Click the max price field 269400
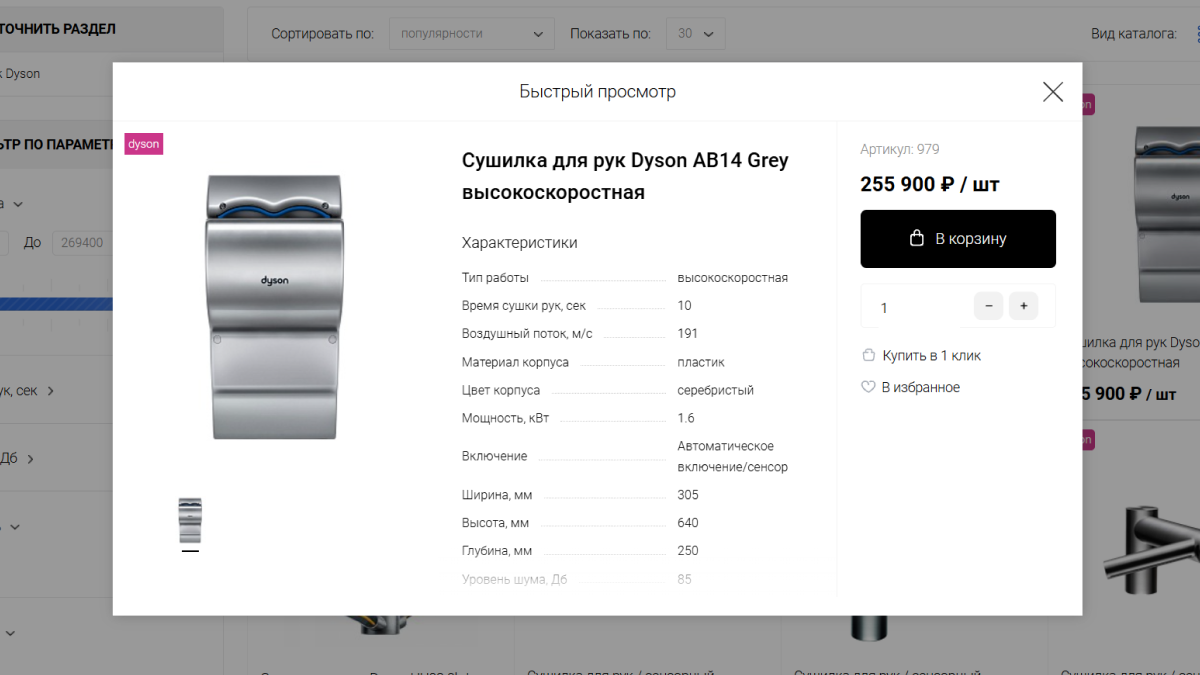 (x=82, y=243)
